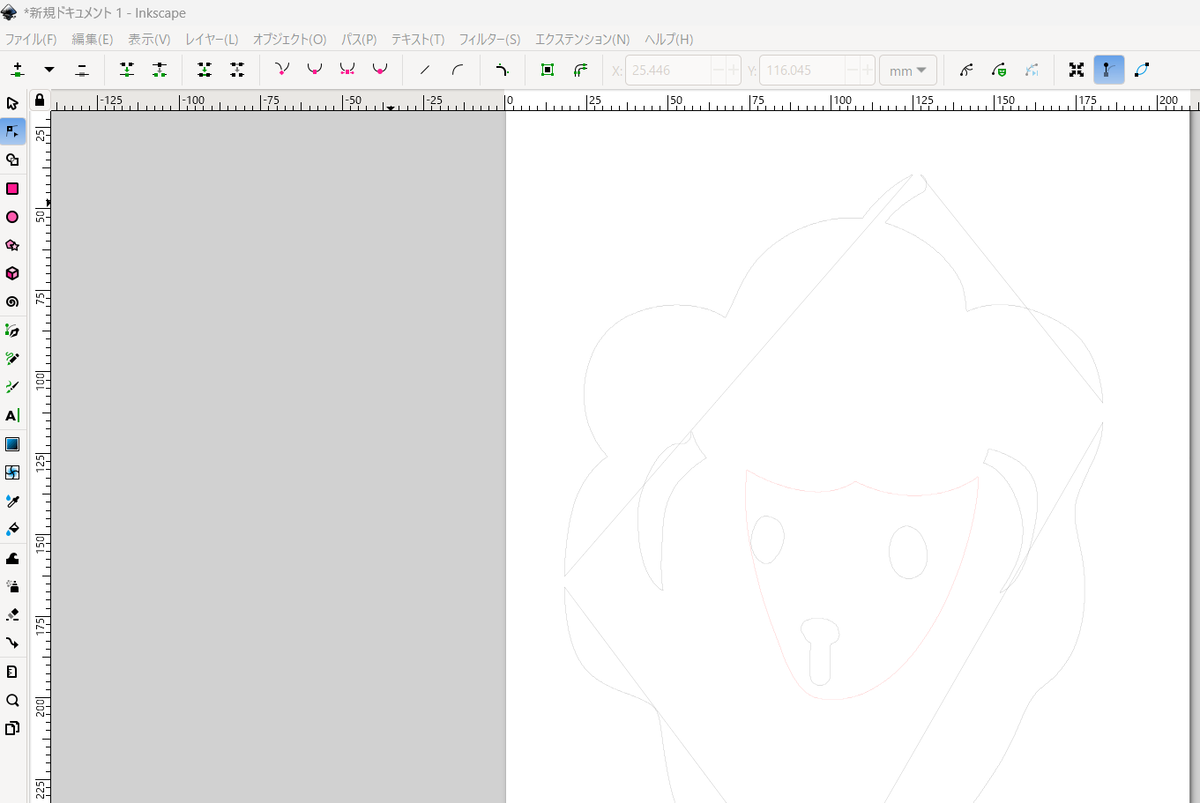Make selected nodes corner (cusp)
This screenshot has width=1200, height=803.
pos(282,70)
